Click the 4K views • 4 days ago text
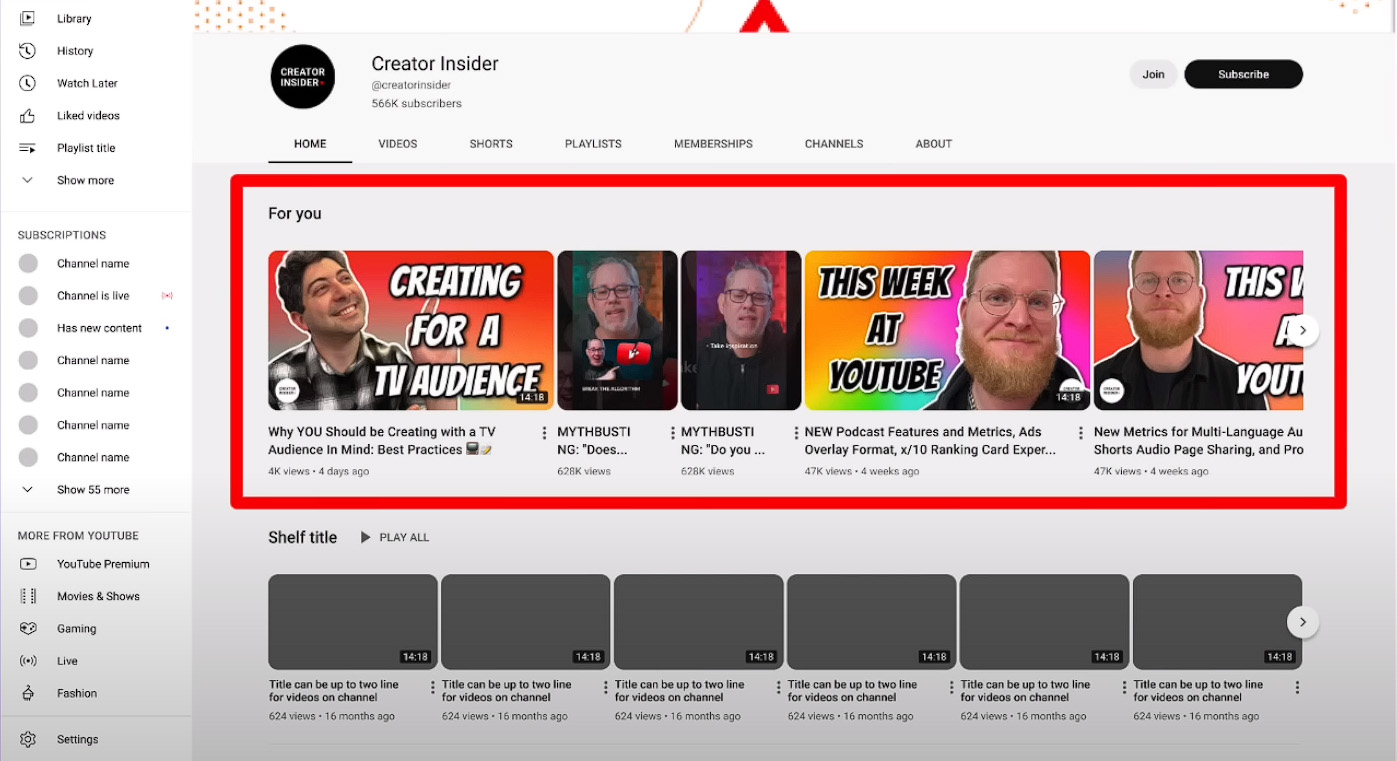 318,471
